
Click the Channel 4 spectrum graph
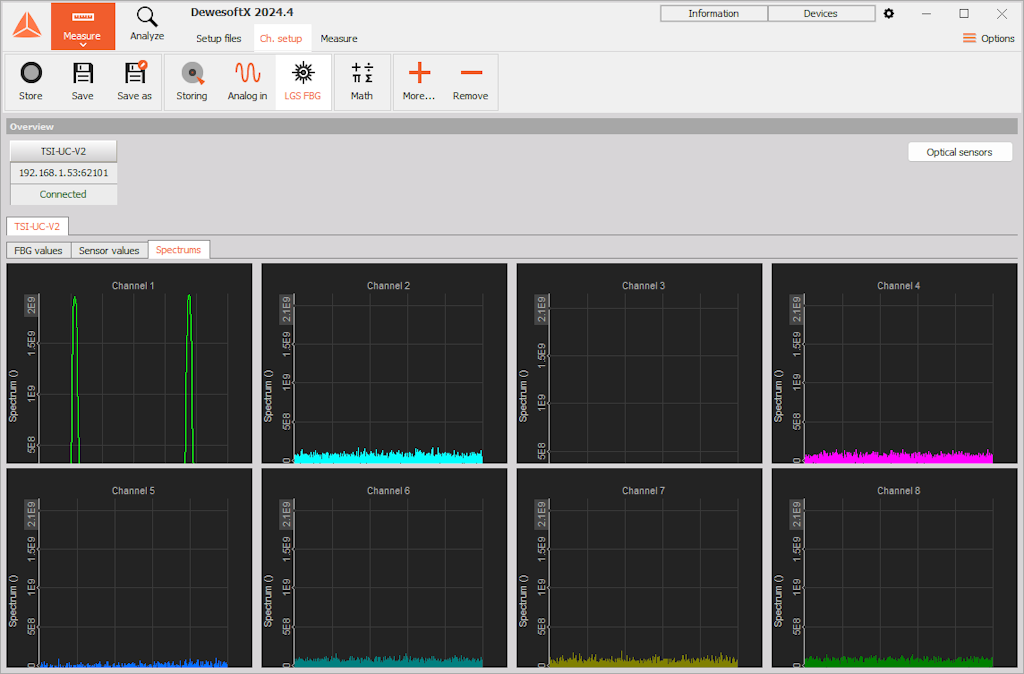coord(895,363)
